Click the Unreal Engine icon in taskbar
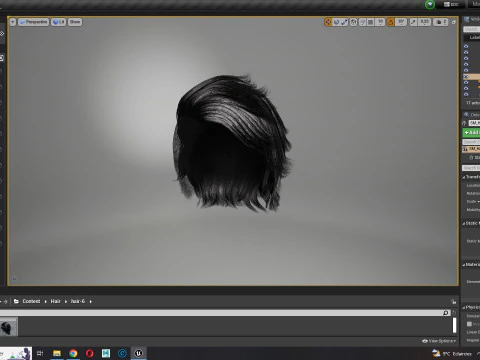 (x=138, y=353)
